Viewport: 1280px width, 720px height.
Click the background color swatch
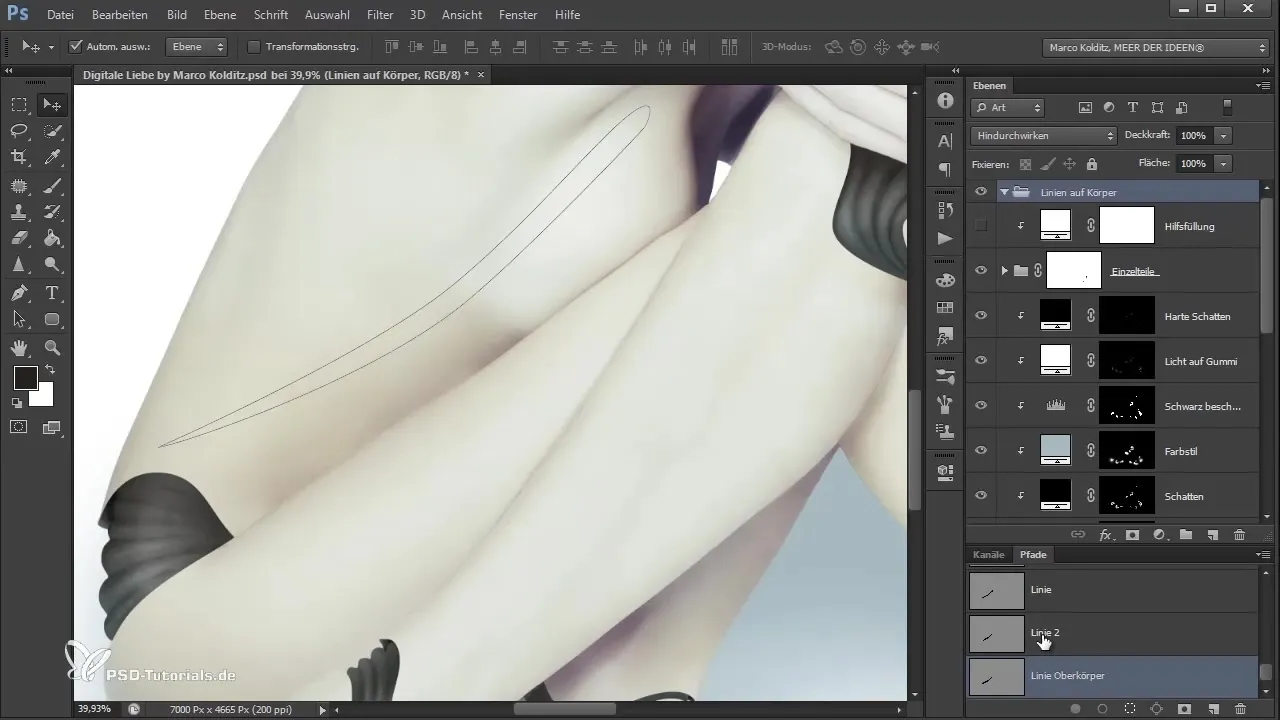click(x=42, y=395)
